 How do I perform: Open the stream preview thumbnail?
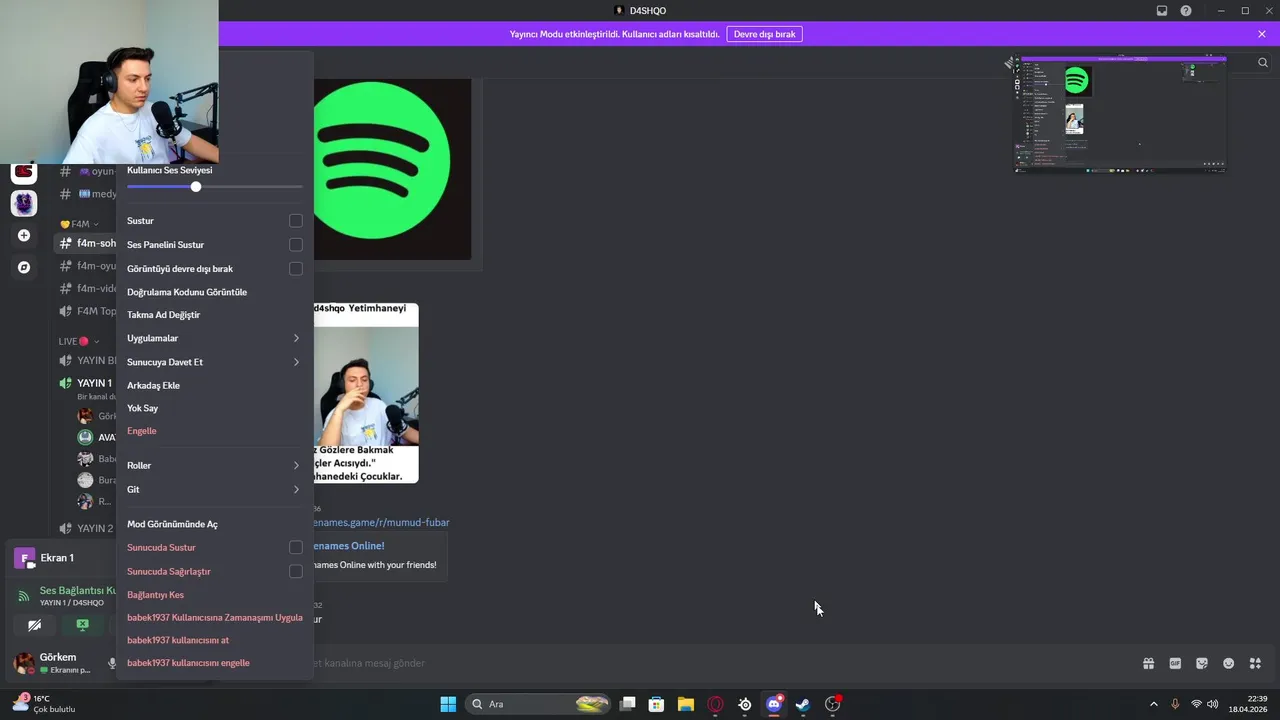(x=1120, y=114)
